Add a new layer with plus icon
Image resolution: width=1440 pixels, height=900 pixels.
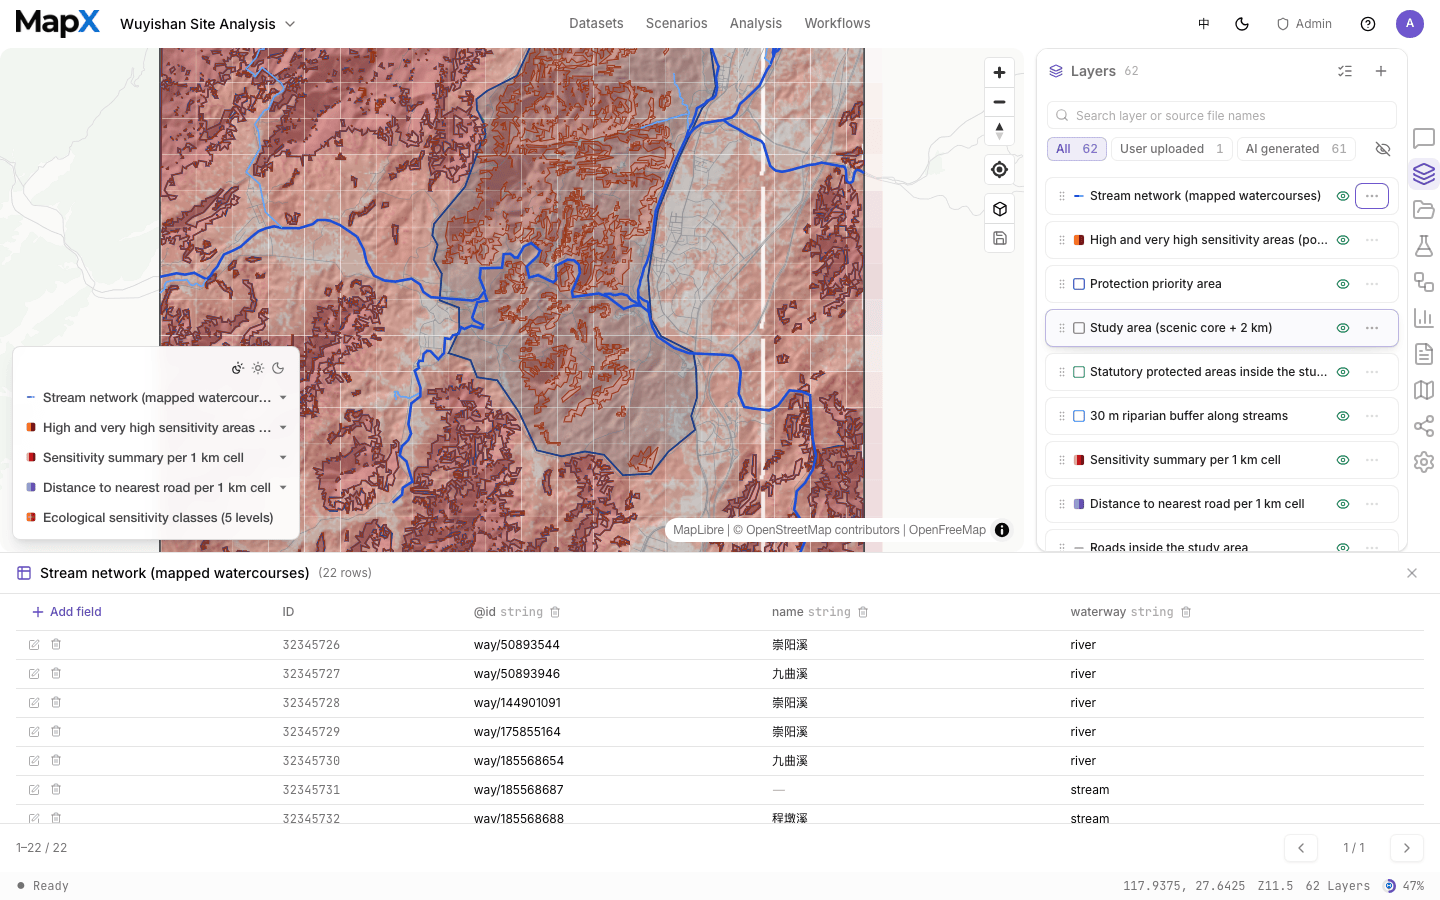tap(1381, 71)
